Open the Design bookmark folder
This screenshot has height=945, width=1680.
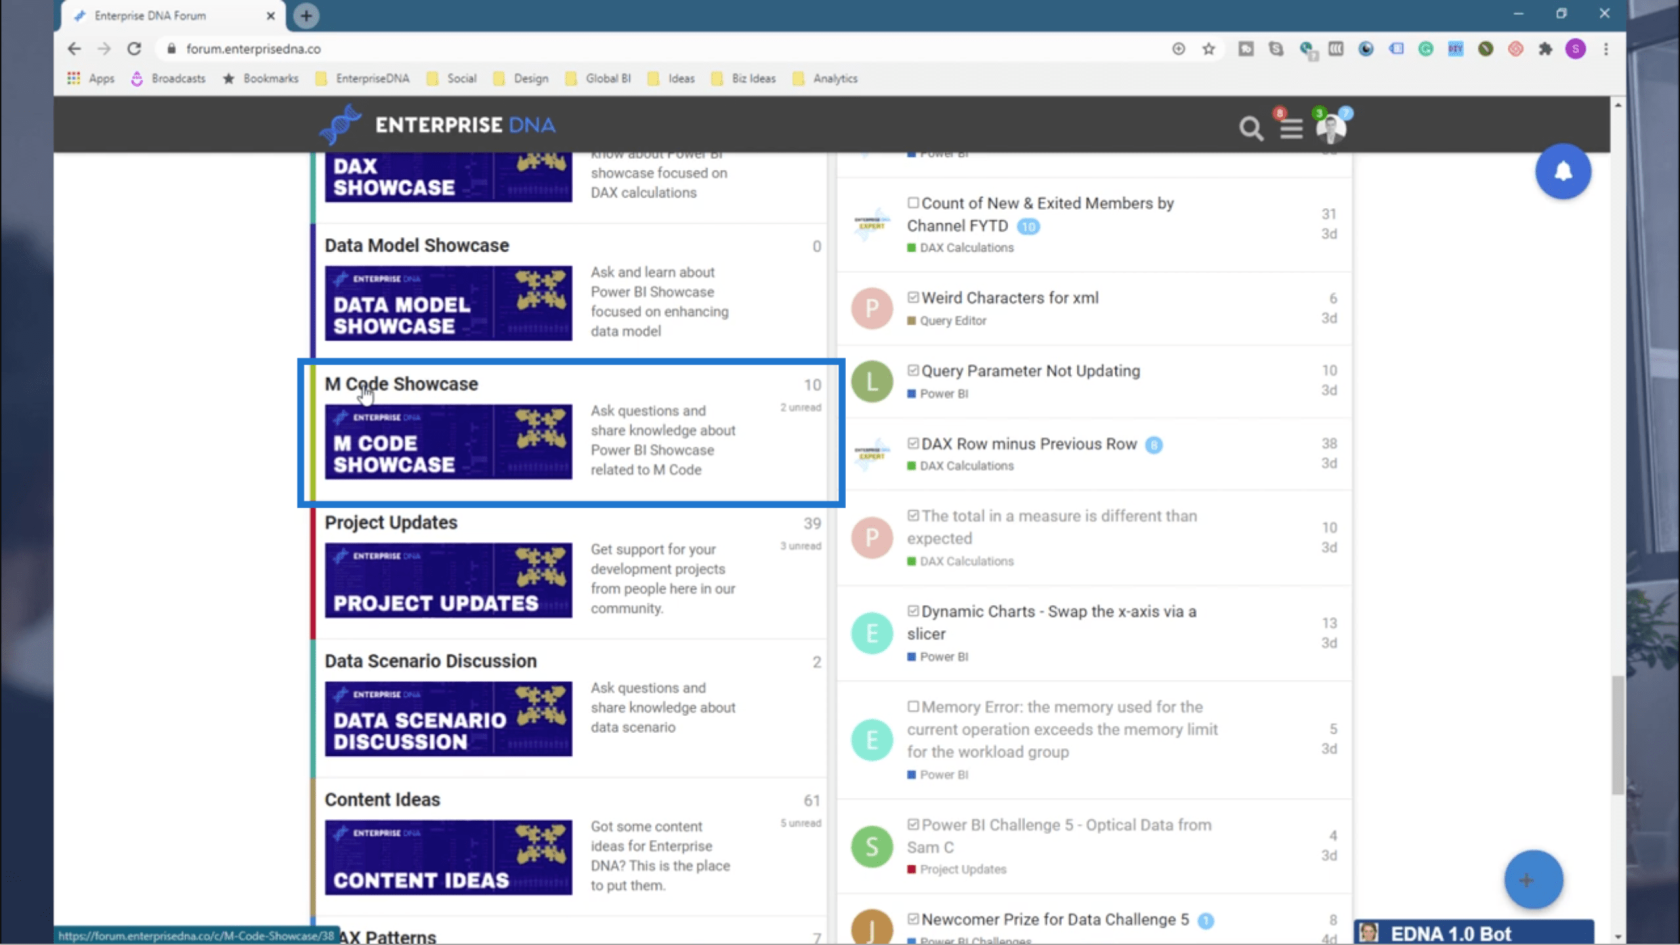point(520,78)
